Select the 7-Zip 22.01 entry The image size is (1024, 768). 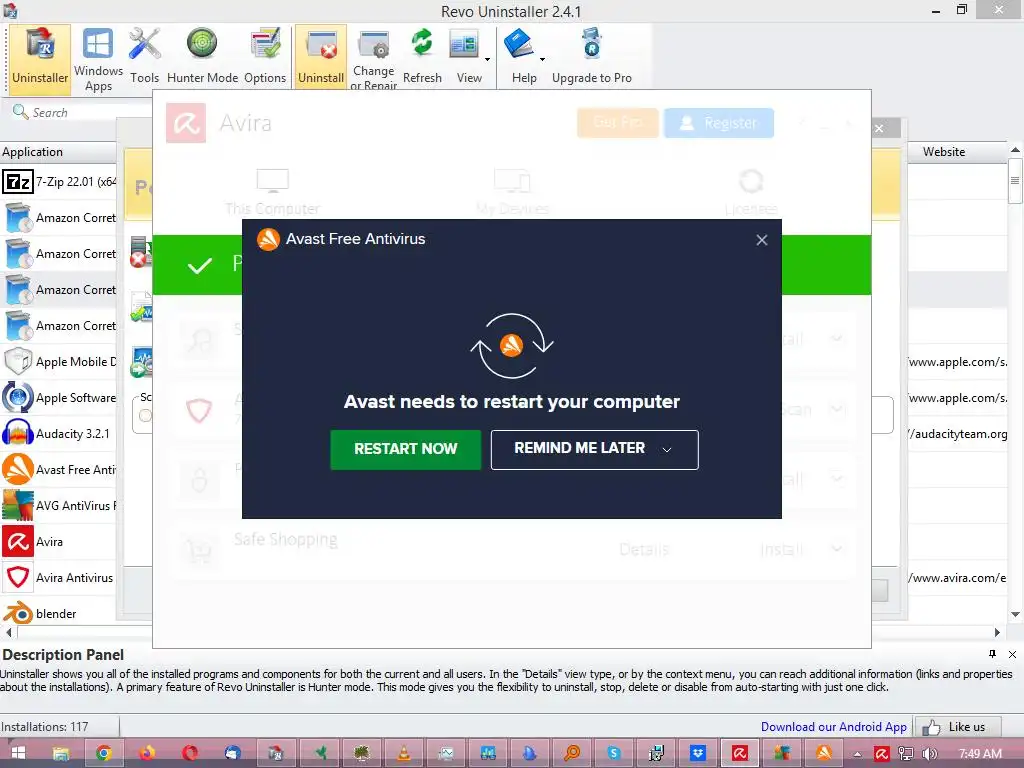click(59, 182)
